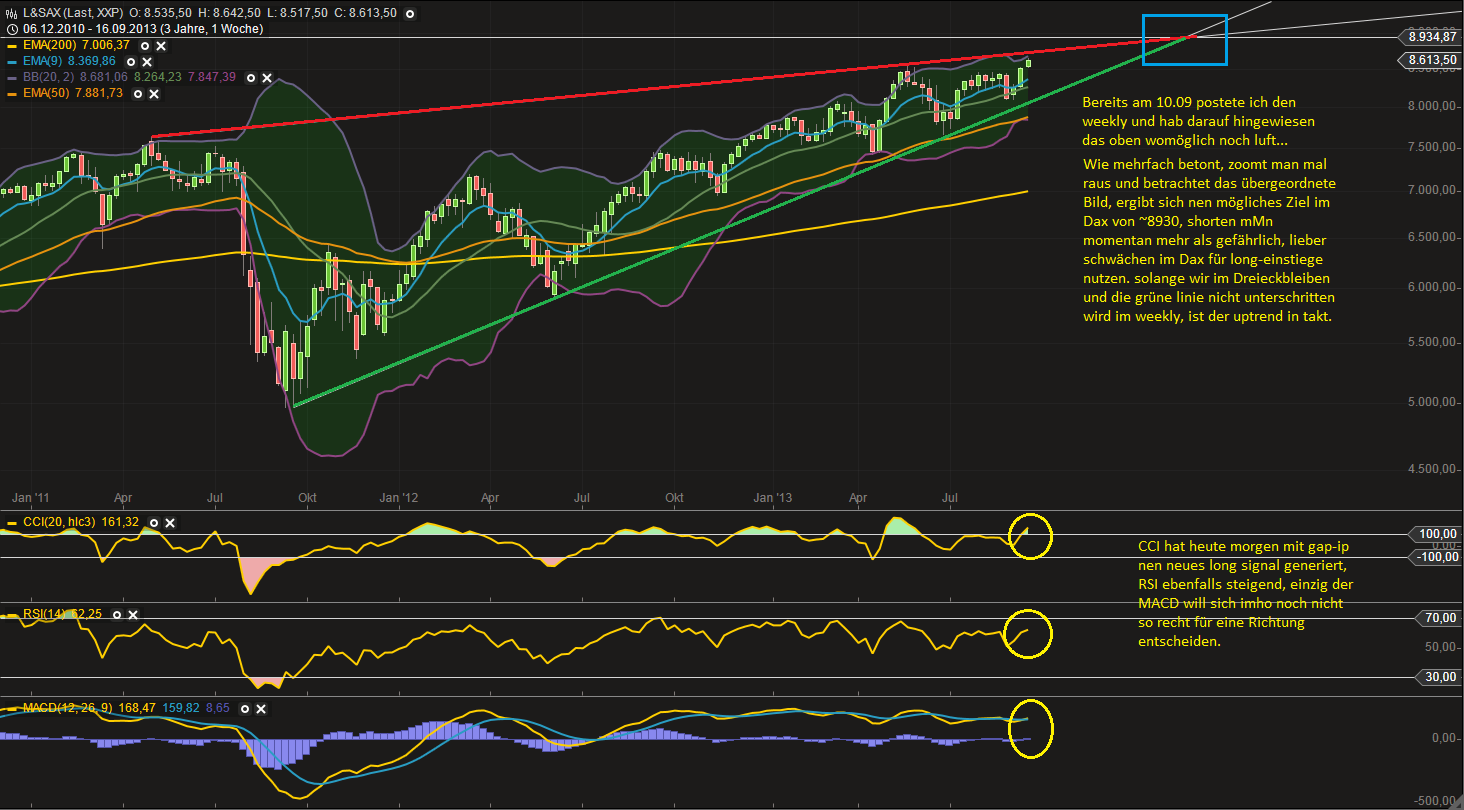Select the L&SAX (Last, XXP) chart title
1464x810 pixels.
(x=71, y=13)
